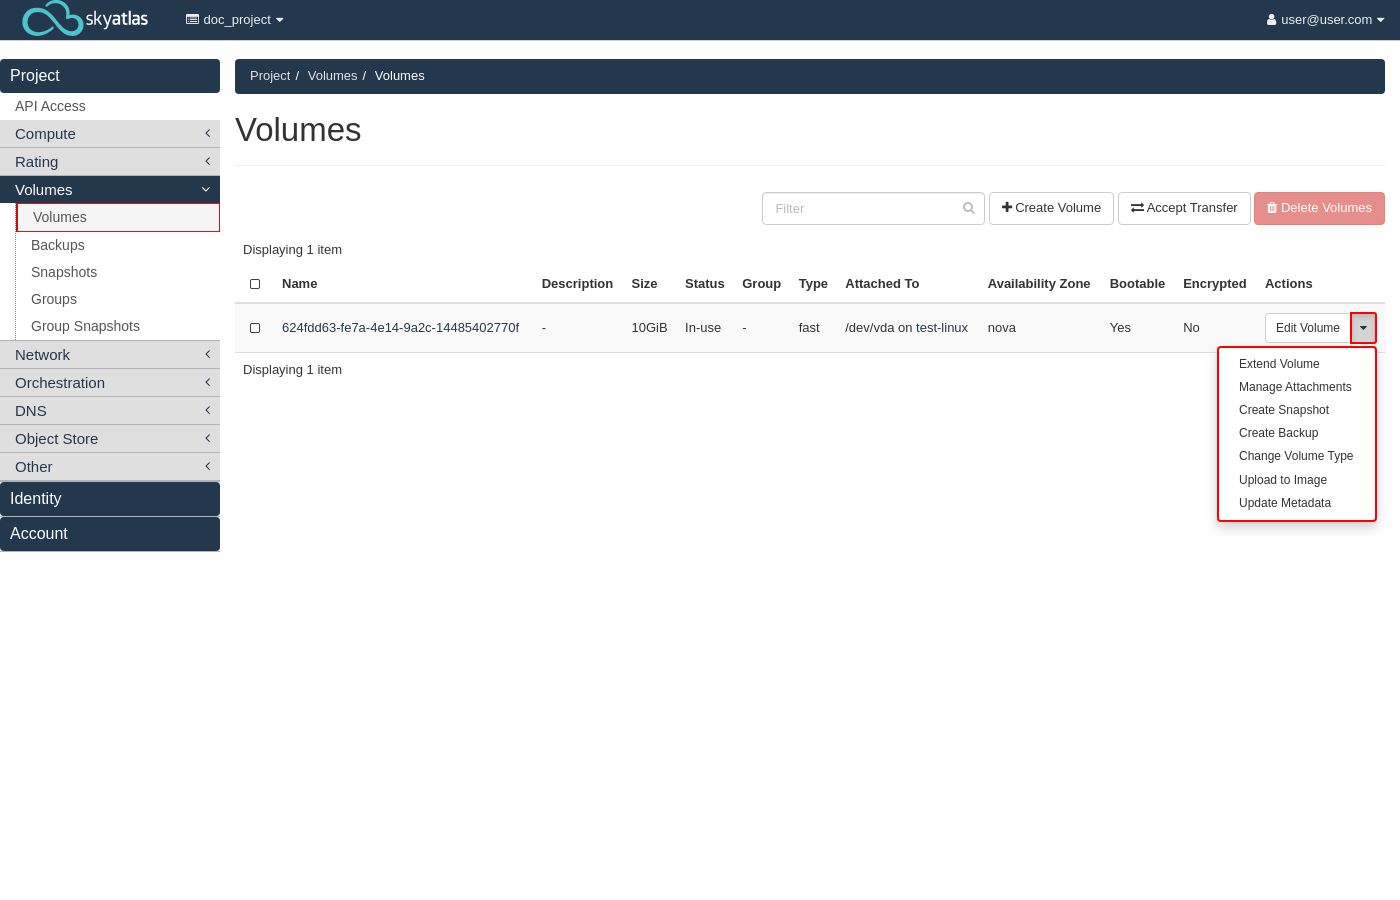This screenshot has width=1400, height=900.
Task: Click Project in the breadcrumb
Action: (x=270, y=76)
